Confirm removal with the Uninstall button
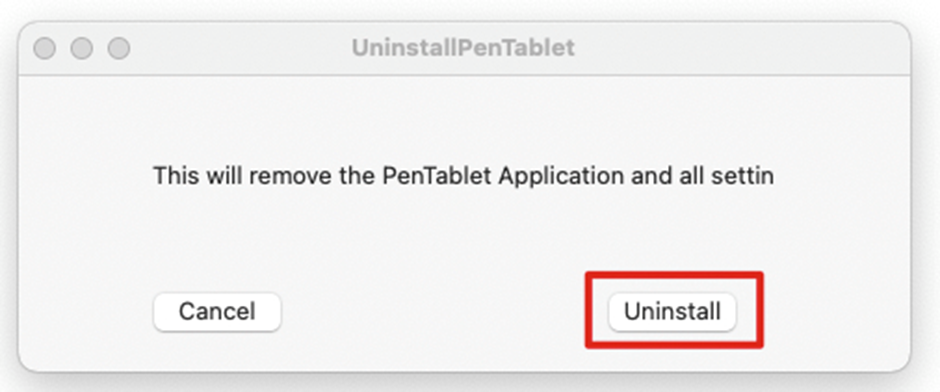940x392 pixels. click(672, 312)
